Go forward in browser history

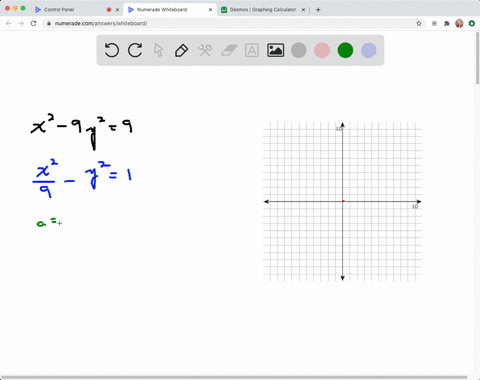21,23
